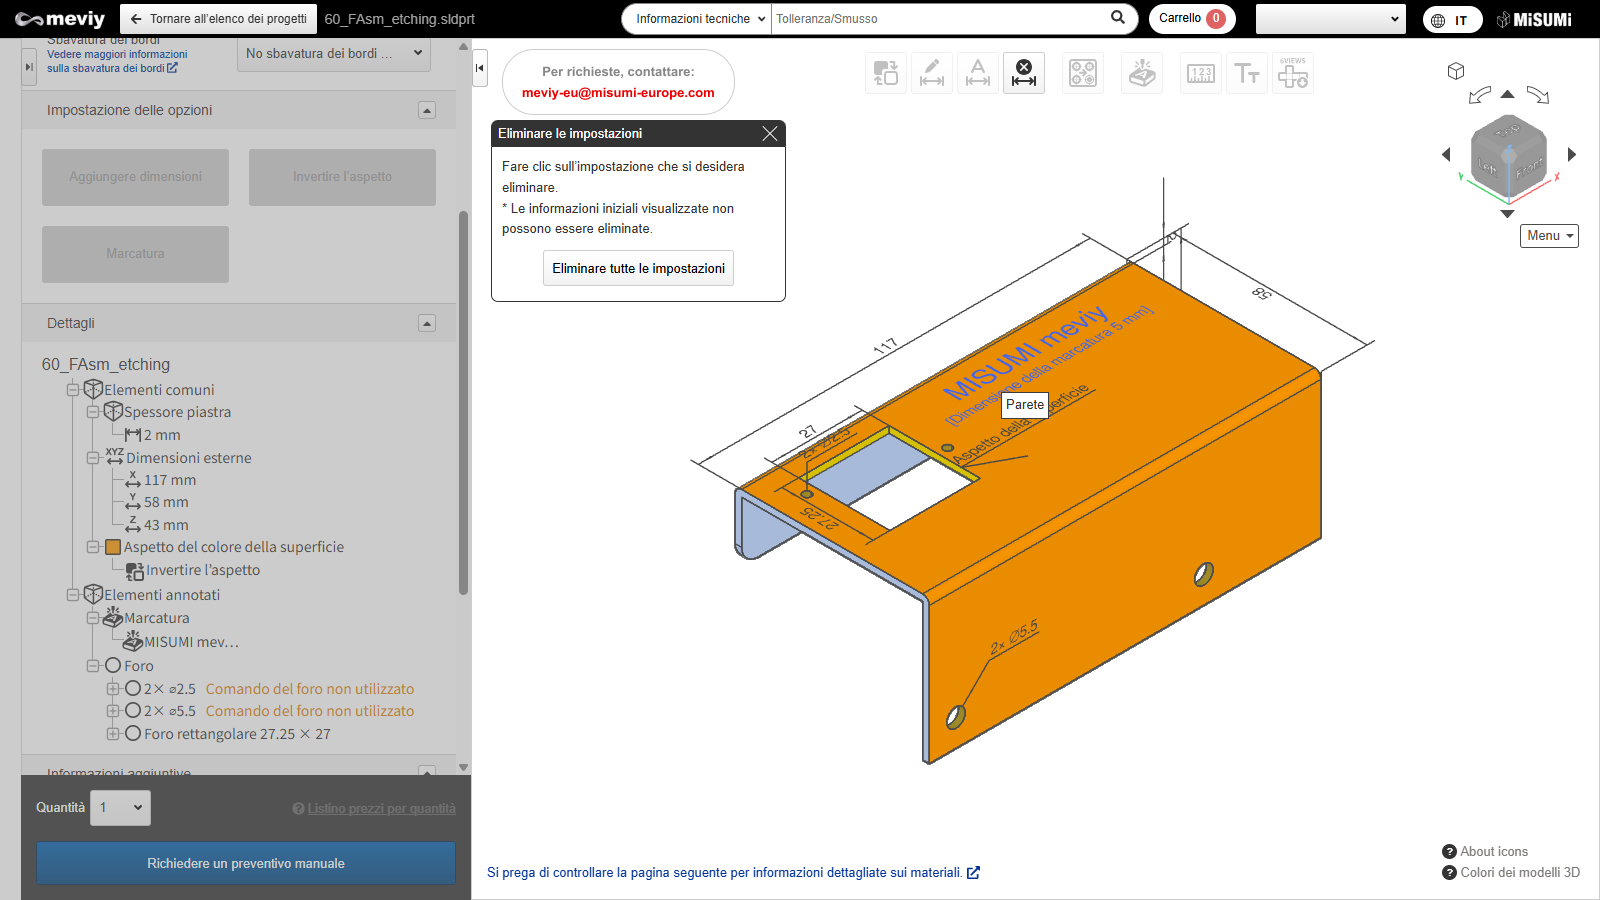Open the Carrello cart

coord(1191,19)
